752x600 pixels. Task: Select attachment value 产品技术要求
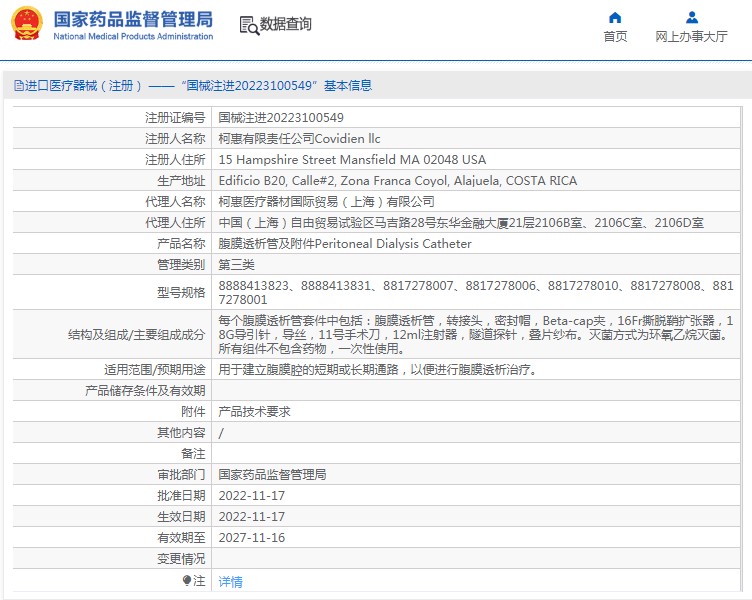click(255, 412)
